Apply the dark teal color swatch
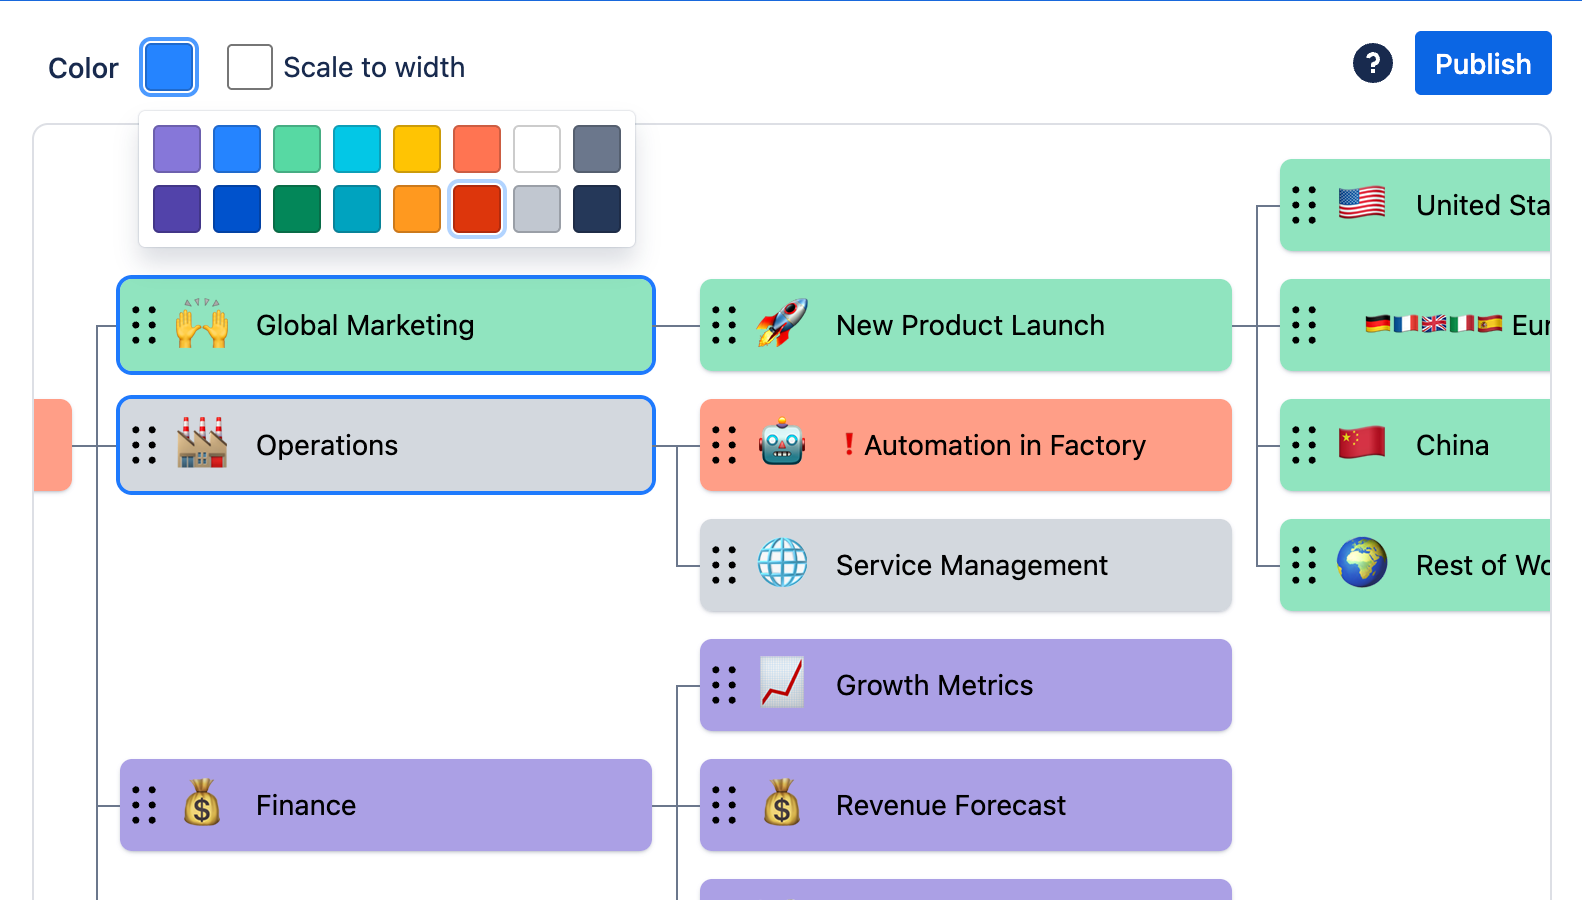The width and height of the screenshot is (1582, 900). pyautogui.click(x=357, y=209)
